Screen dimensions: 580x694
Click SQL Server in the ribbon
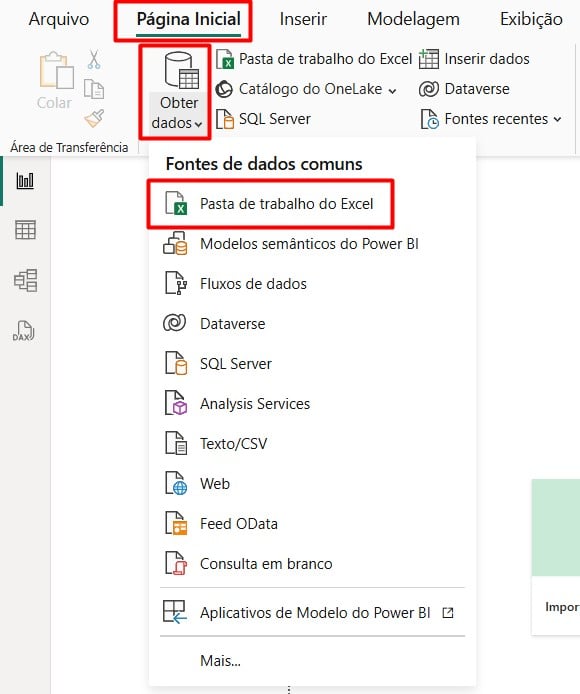(x=263, y=119)
